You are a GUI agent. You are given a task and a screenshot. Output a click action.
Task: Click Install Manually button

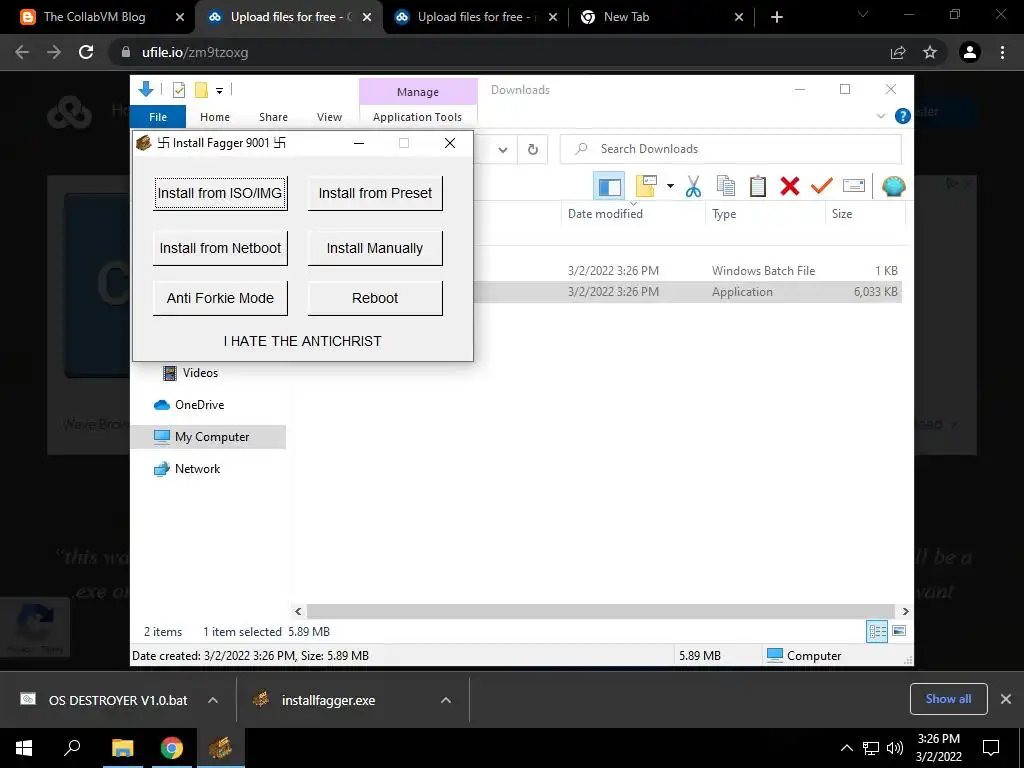point(375,248)
